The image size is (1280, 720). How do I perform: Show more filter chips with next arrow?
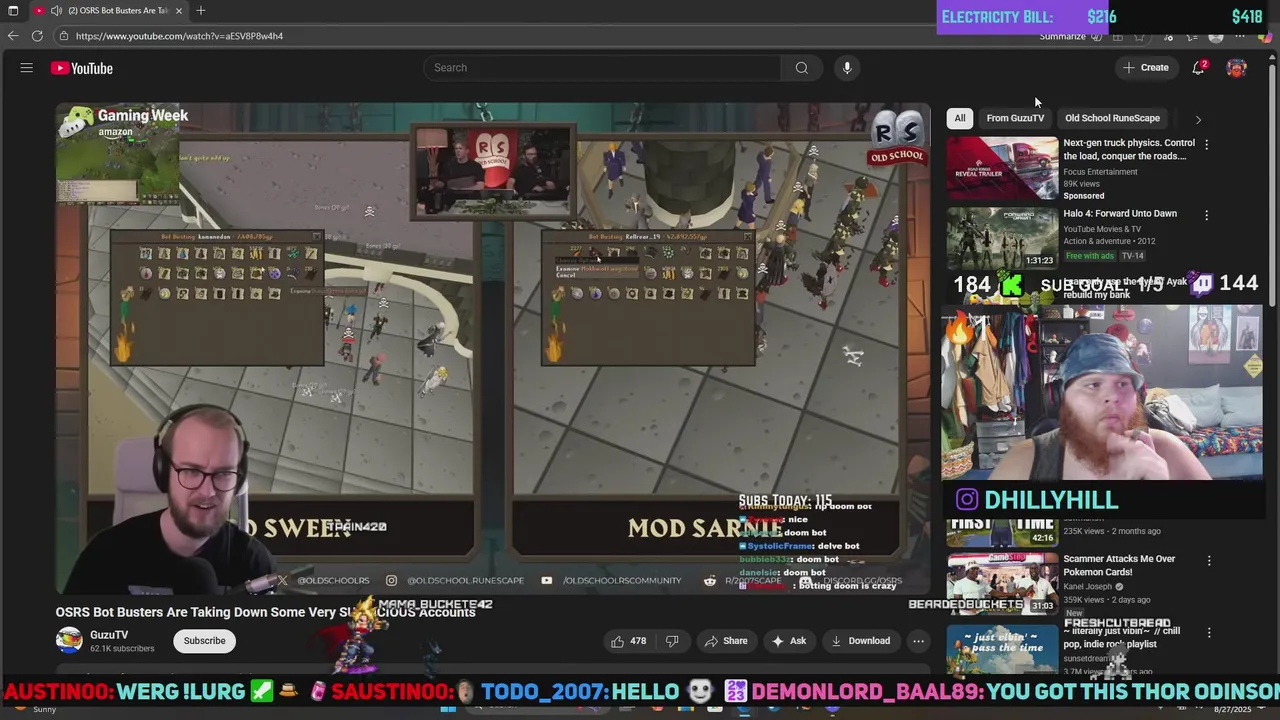[x=1198, y=119]
